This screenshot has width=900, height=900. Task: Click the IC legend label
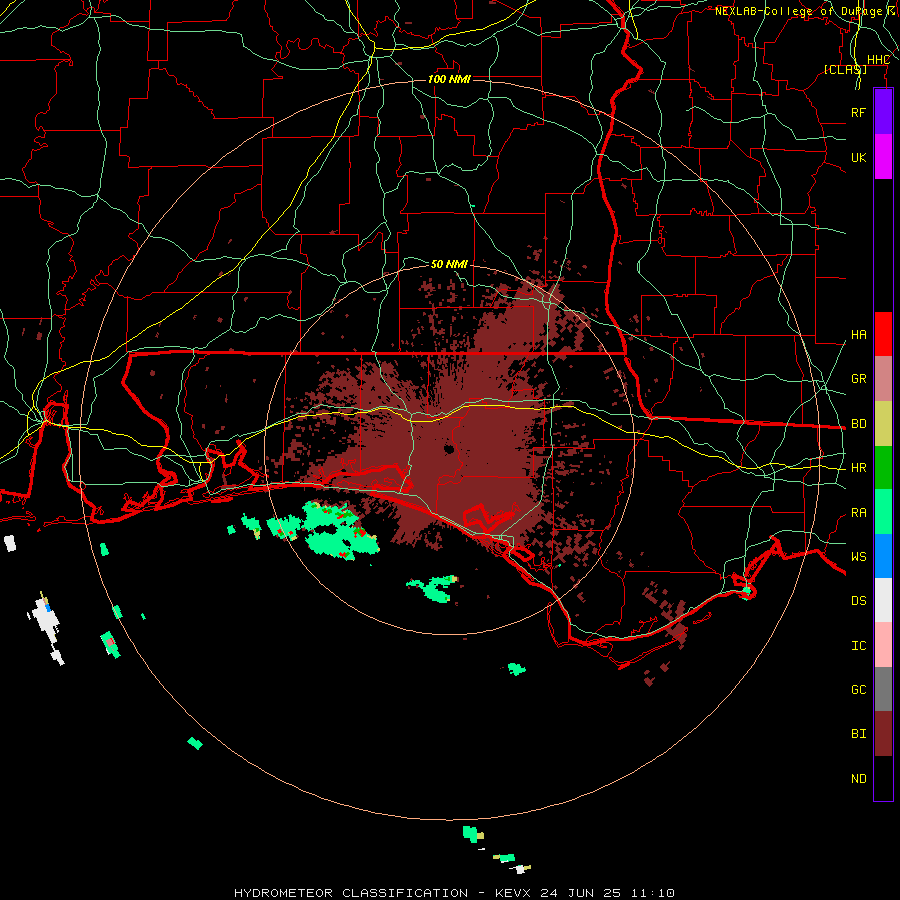(x=859, y=646)
